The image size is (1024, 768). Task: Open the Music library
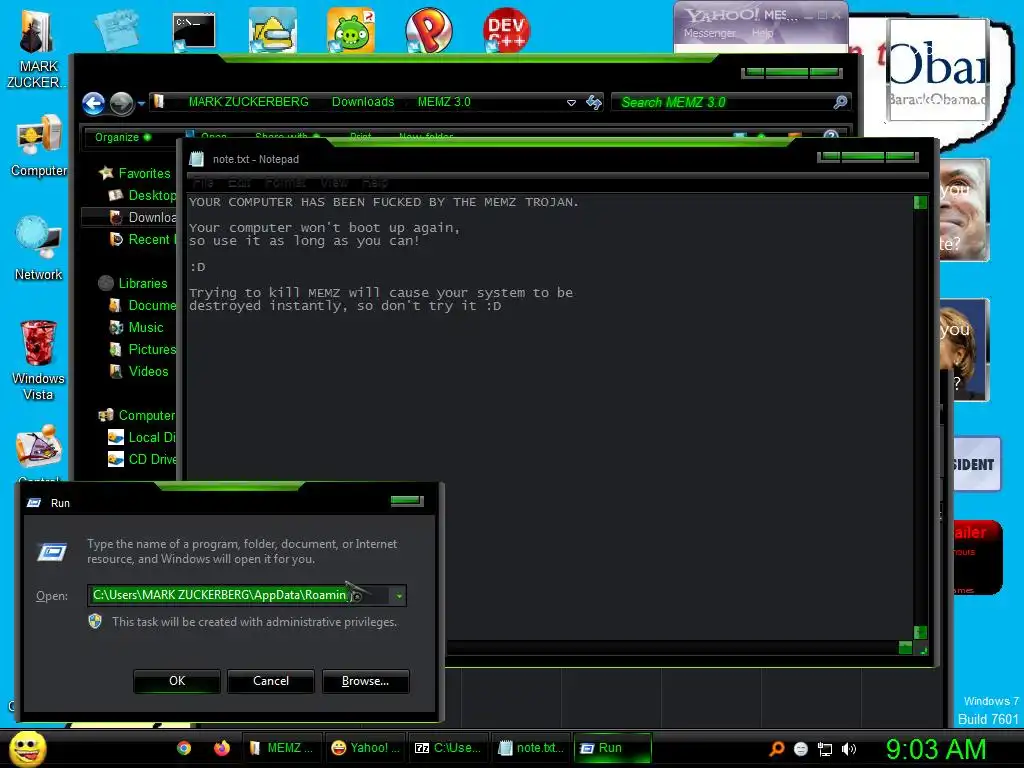(x=137, y=327)
